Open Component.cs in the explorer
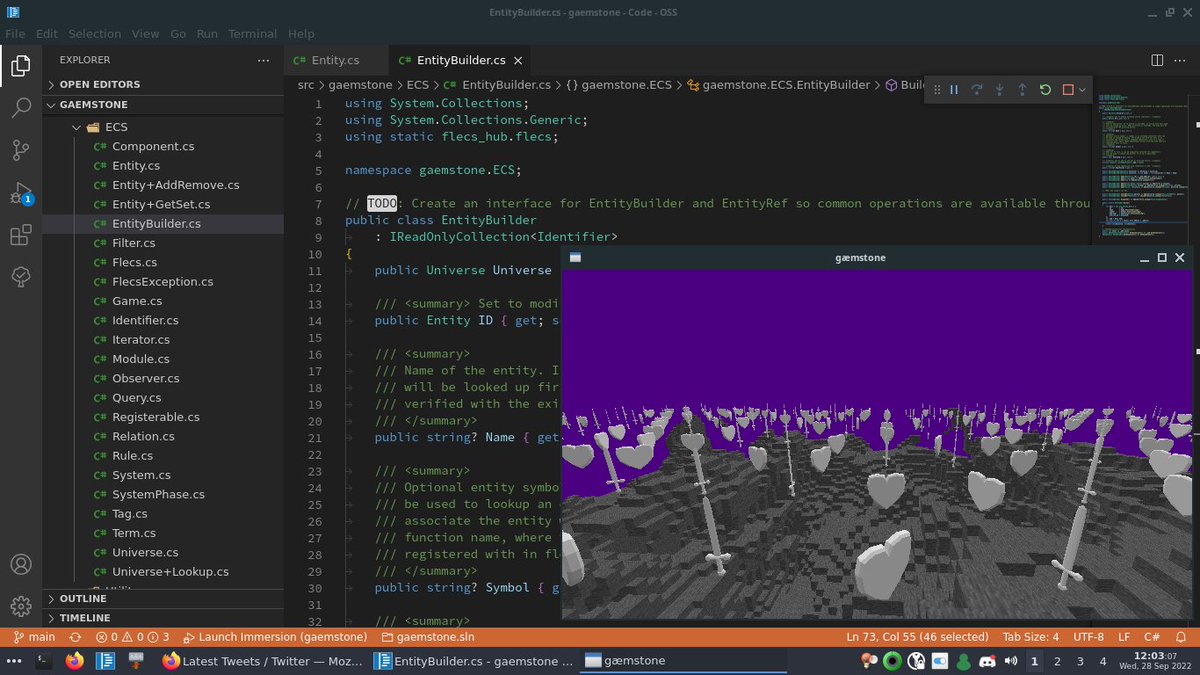 tap(153, 146)
